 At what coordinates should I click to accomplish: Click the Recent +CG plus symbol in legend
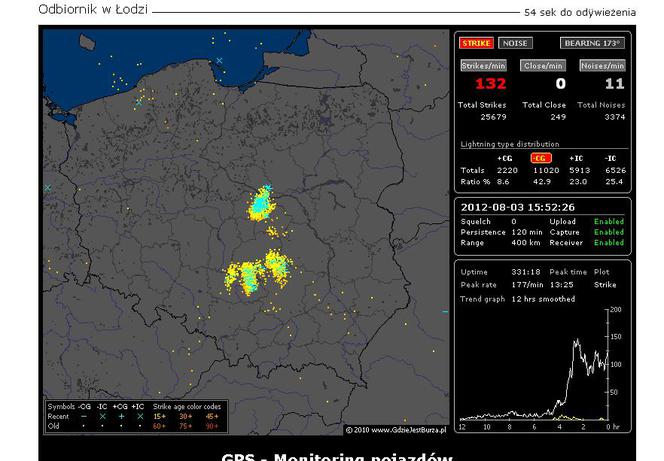(x=122, y=417)
